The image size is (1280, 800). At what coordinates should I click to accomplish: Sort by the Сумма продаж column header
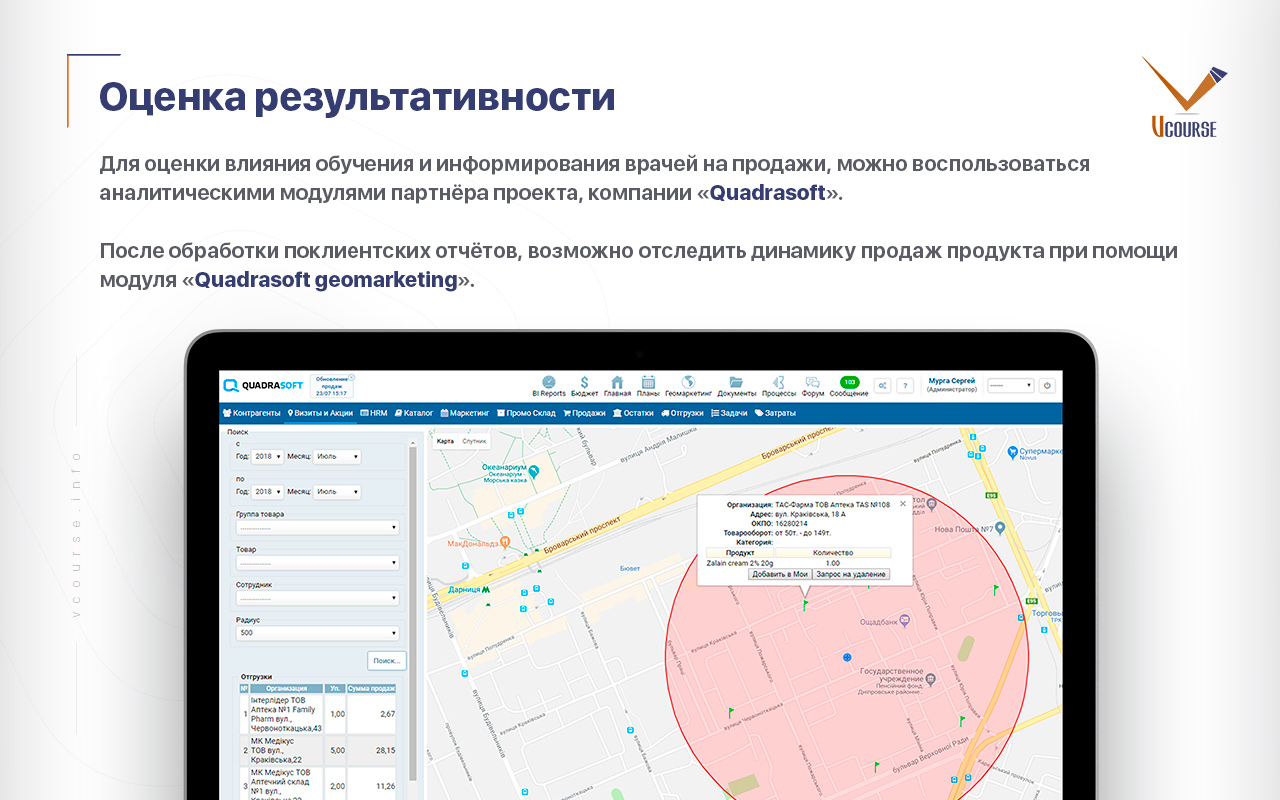371,688
